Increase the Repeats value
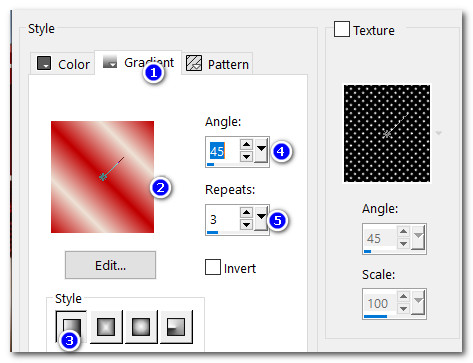This screenshot has width=473, height=363. [x=246, y=213]
